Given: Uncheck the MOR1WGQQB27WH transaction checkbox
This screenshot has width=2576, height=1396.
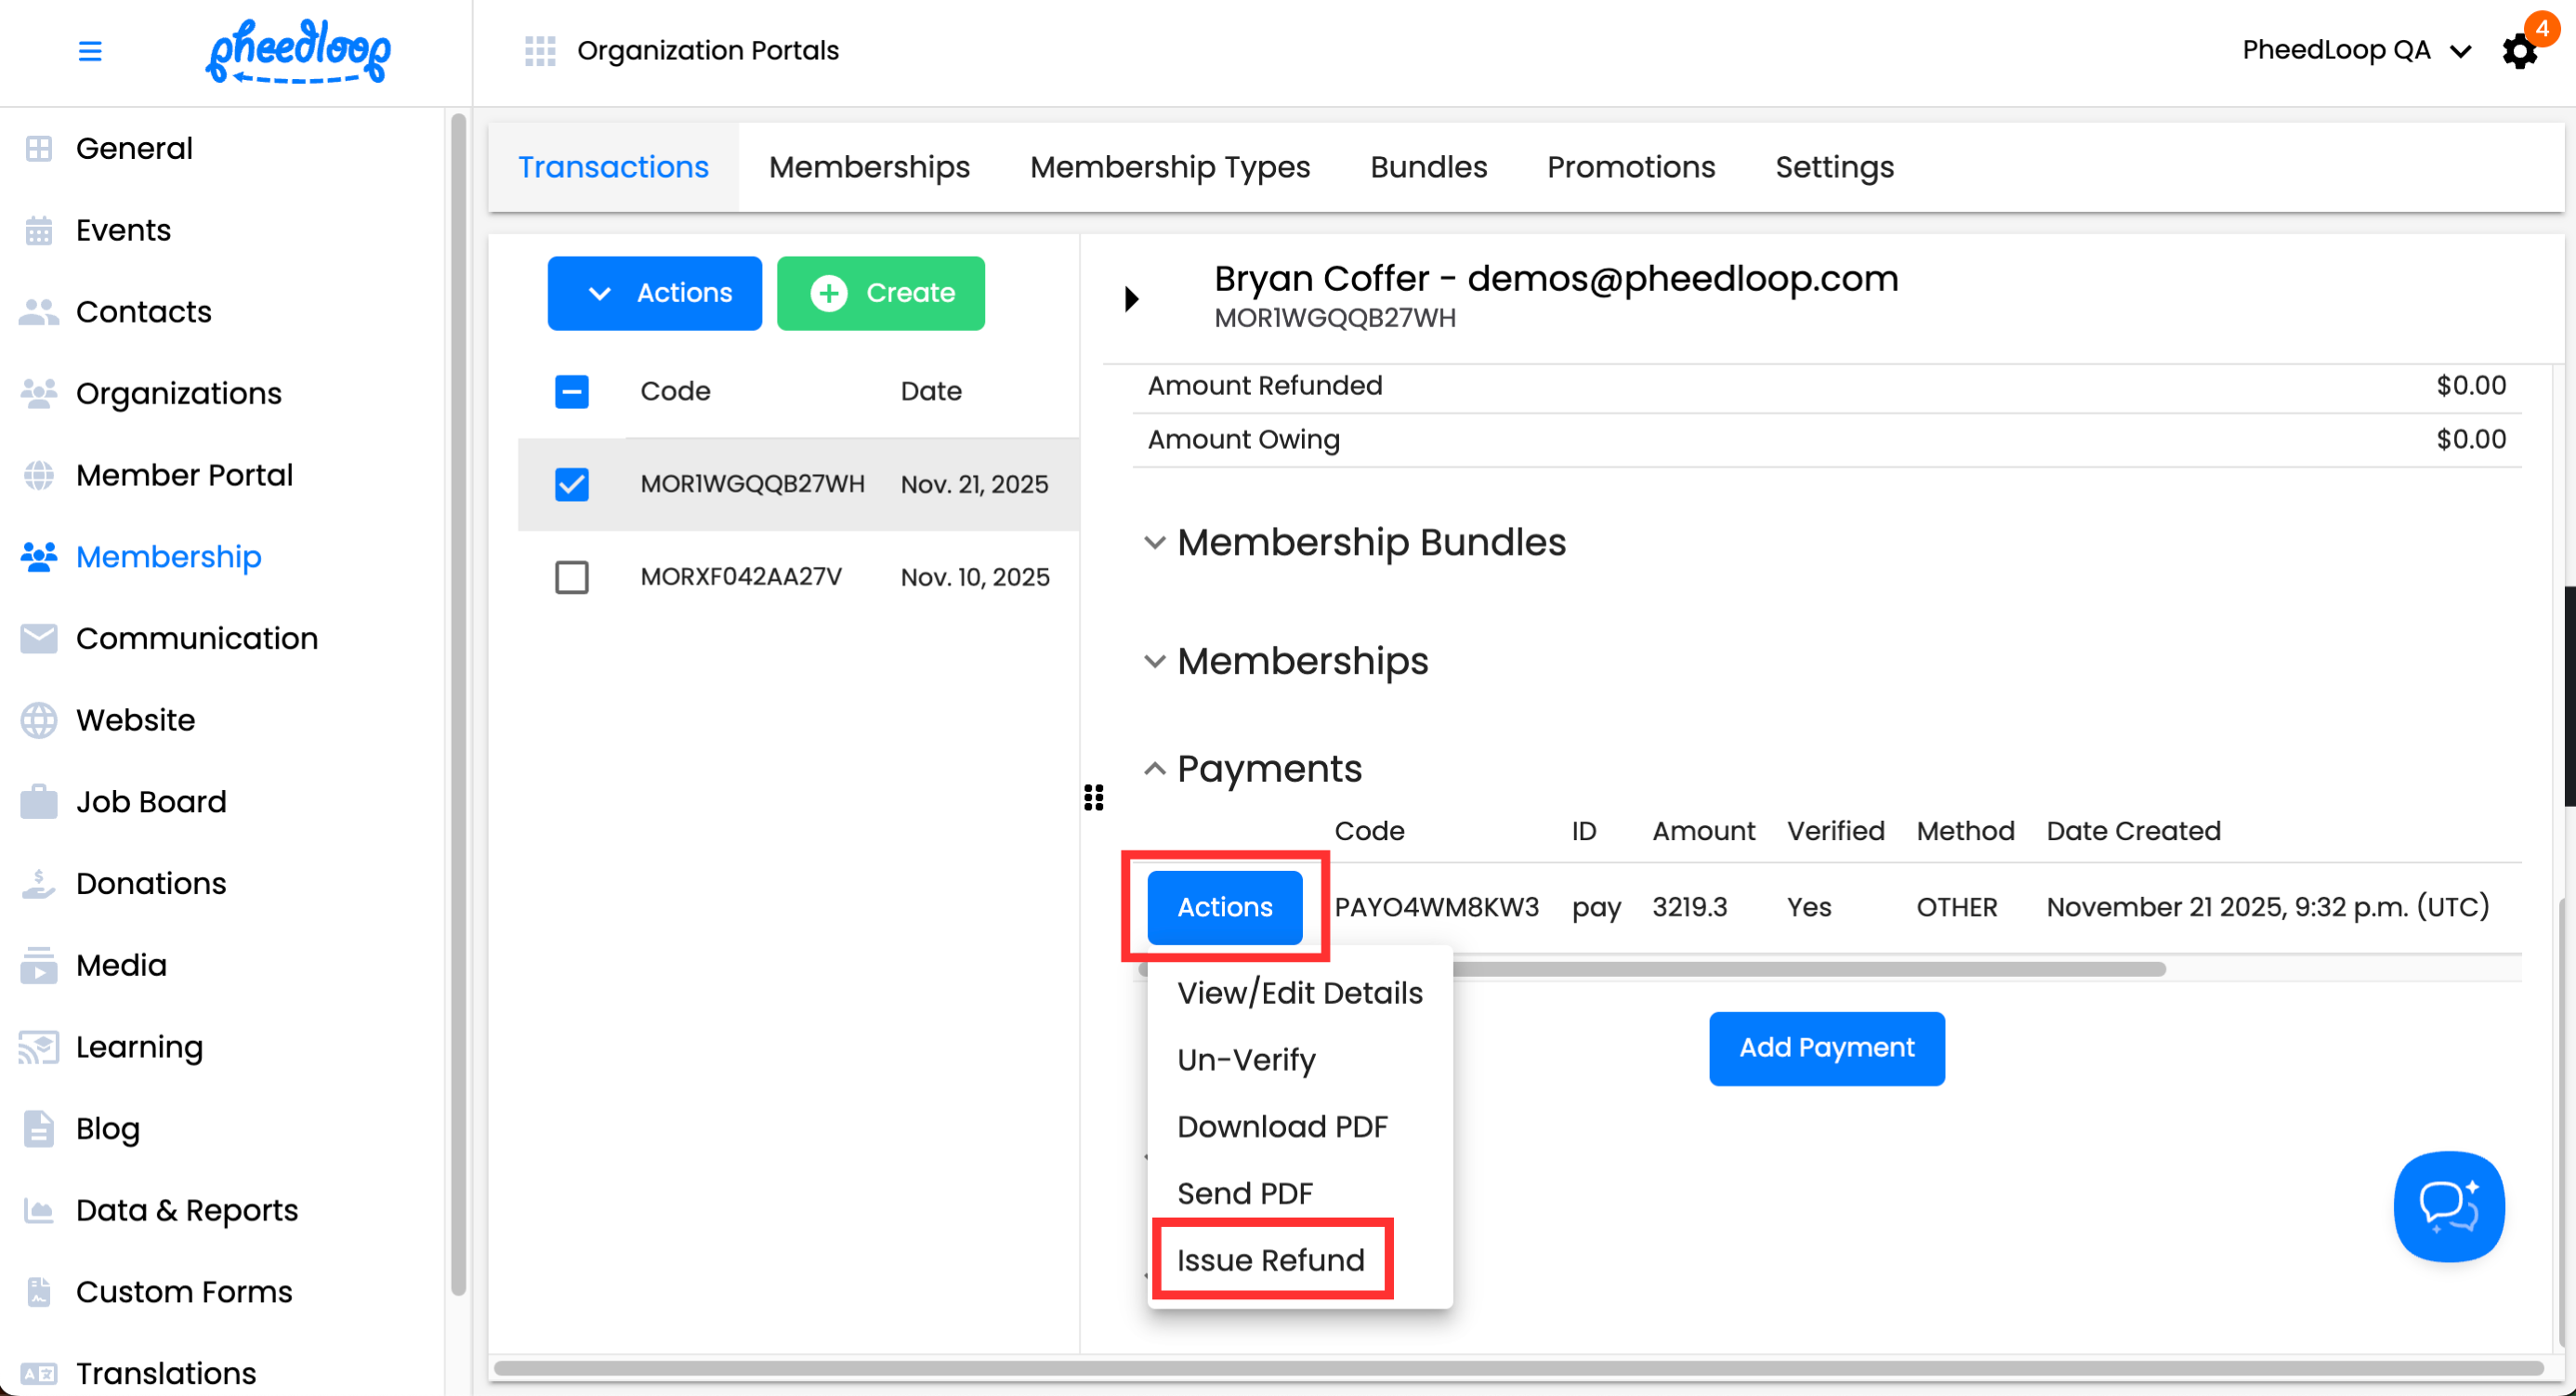Looking at the screenshot, I should (572, 485).
